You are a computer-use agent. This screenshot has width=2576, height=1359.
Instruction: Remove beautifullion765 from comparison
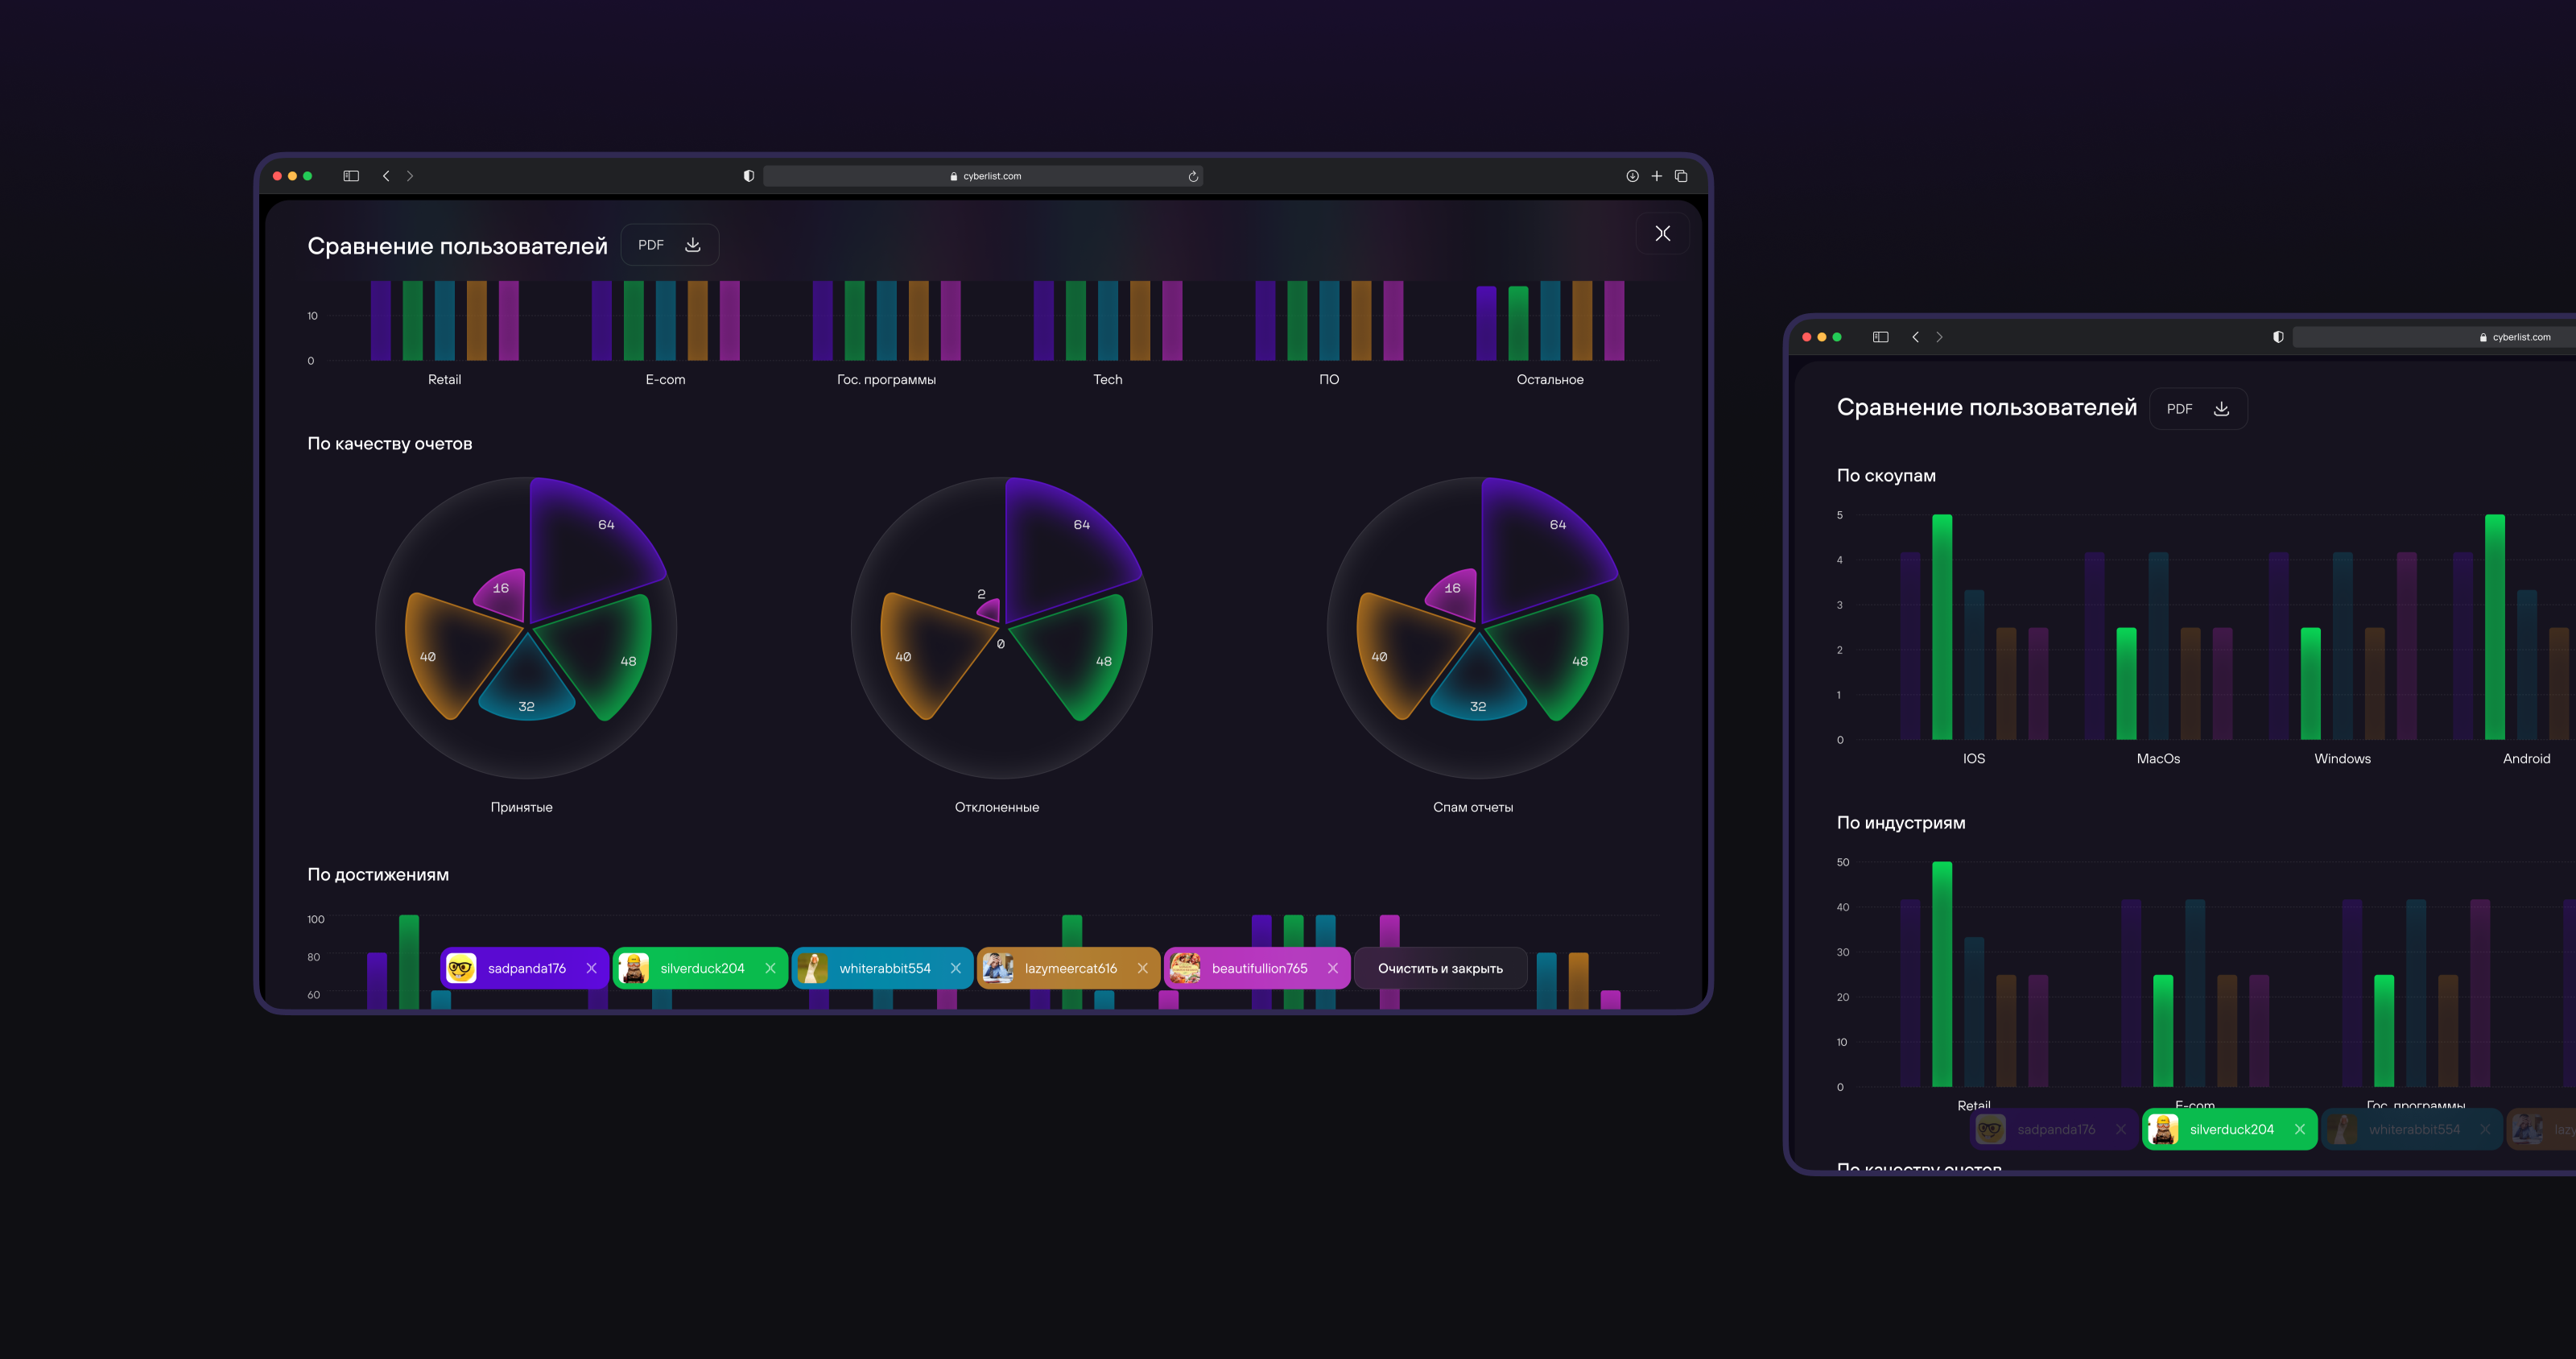[x=1332, y=968]
